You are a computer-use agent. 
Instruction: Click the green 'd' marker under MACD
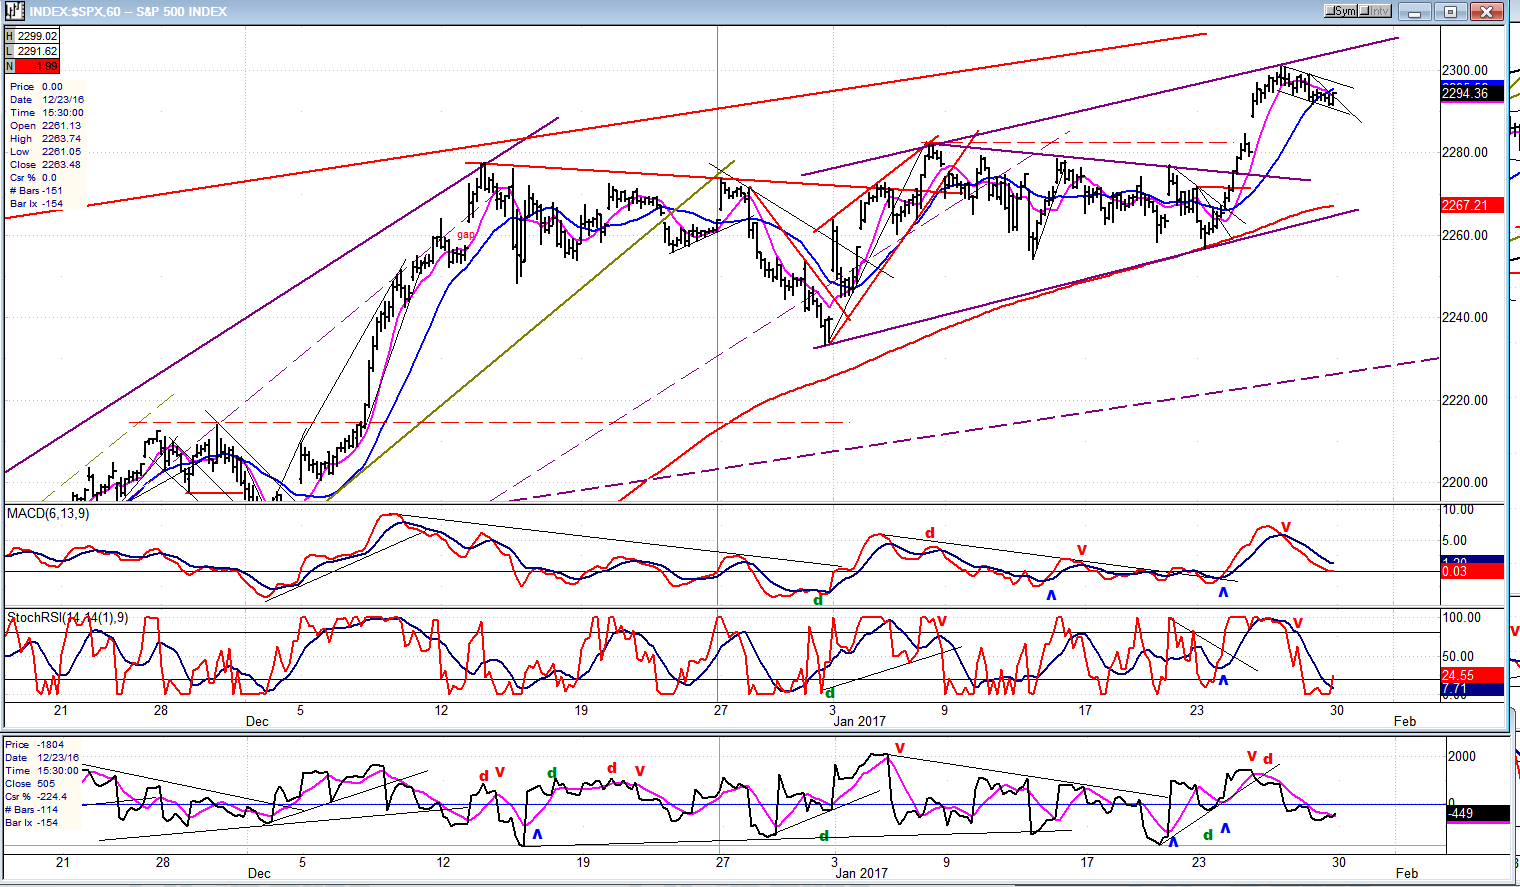coord(818,600)
